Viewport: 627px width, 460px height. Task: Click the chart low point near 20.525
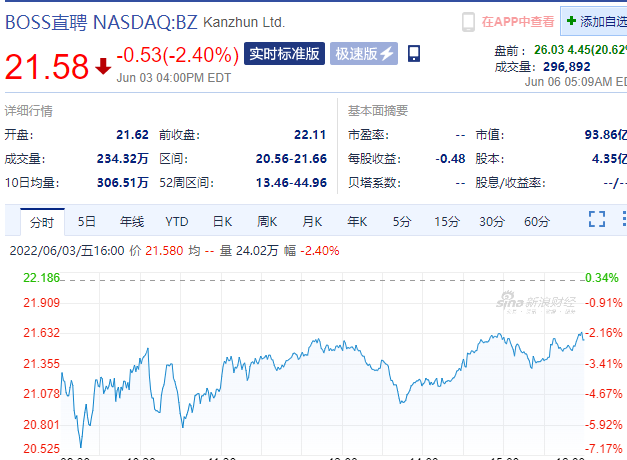click(x=81, y=447)
